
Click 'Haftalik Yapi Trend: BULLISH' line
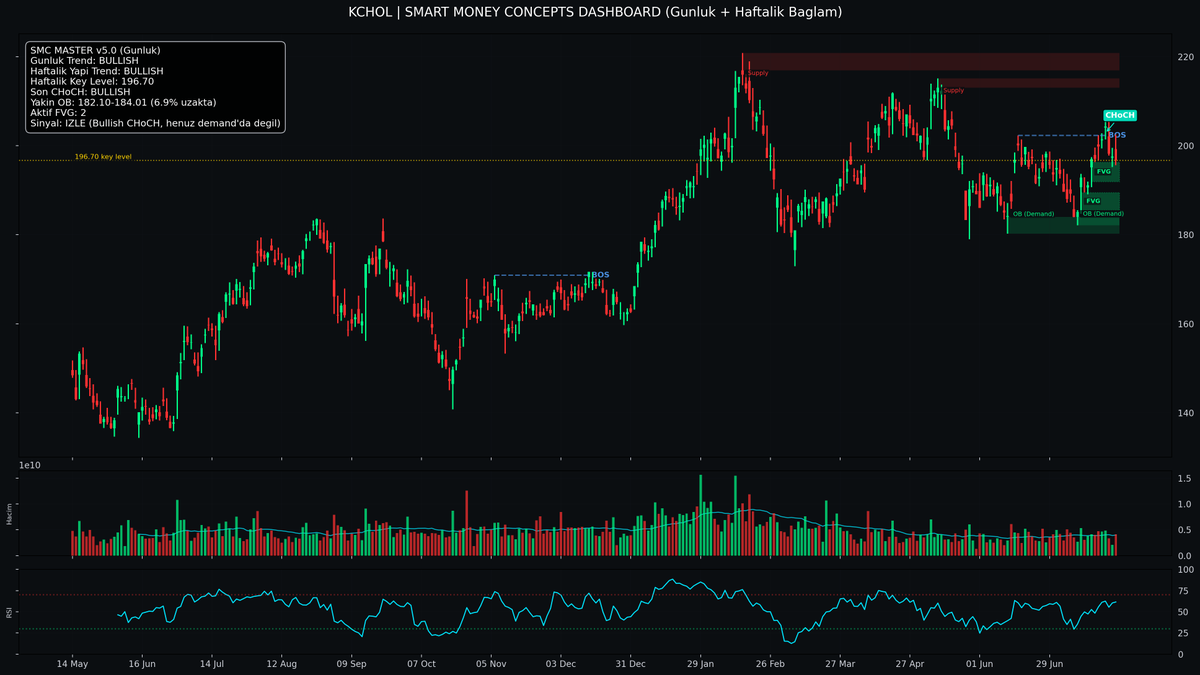point(97,71)
